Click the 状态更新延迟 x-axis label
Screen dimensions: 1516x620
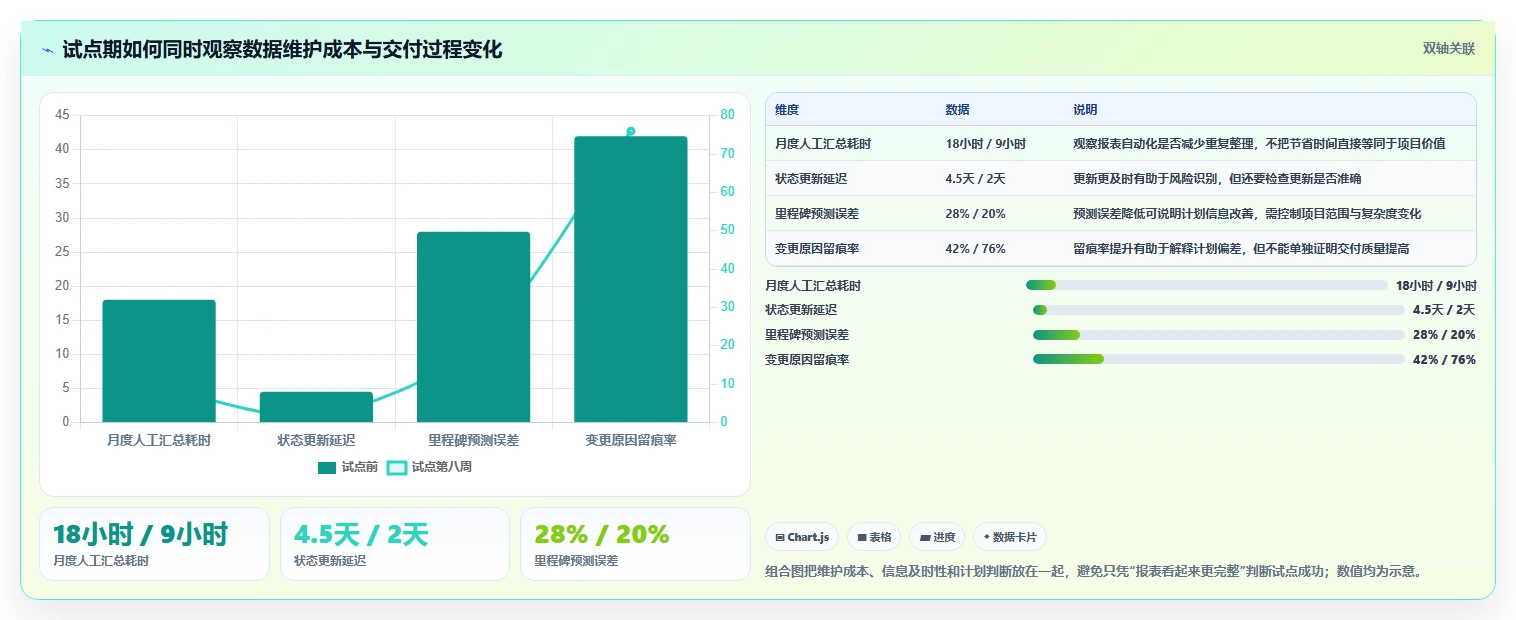(x=316, y=440)
